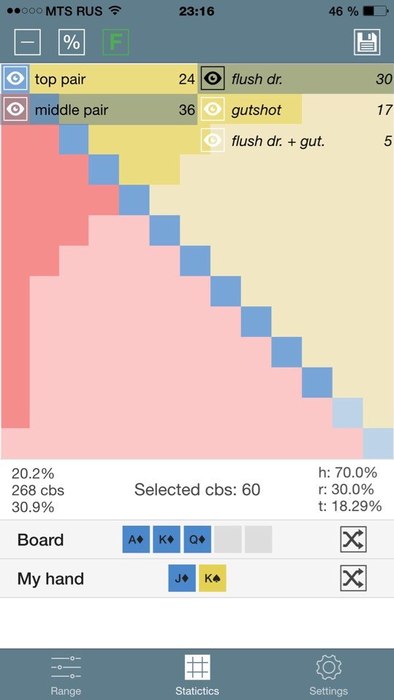Select the yellow K♠ hand card
This screenshot has height=700, width=394.
pos(212,578)
